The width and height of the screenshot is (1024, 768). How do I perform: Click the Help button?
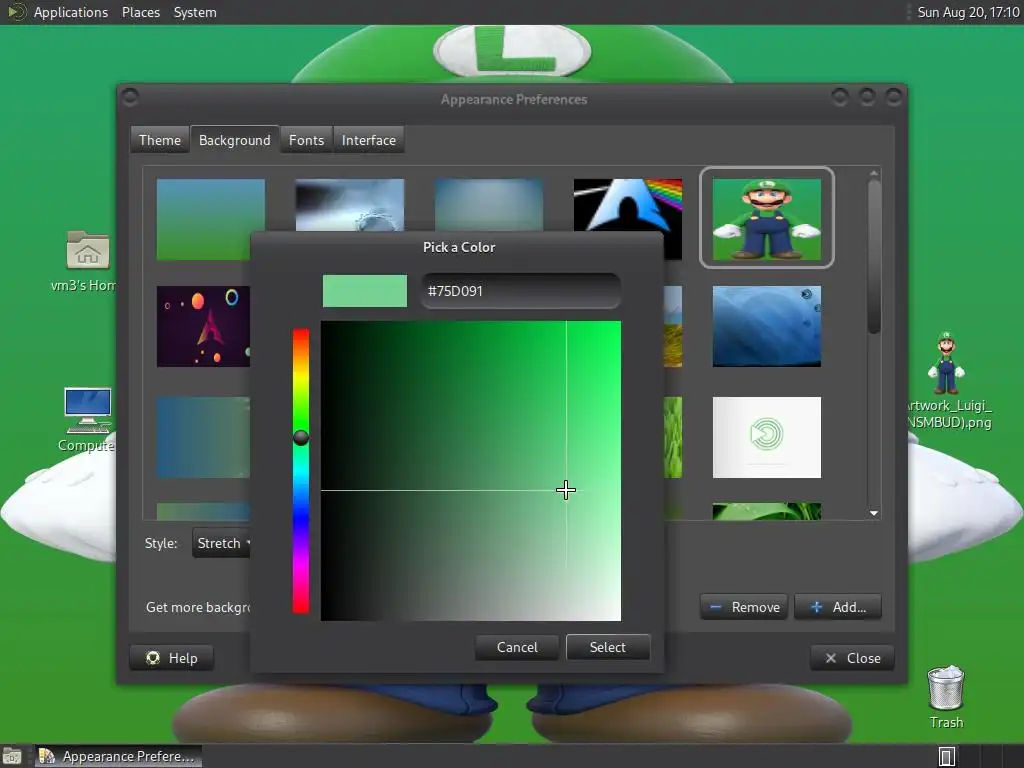point(171,658)
